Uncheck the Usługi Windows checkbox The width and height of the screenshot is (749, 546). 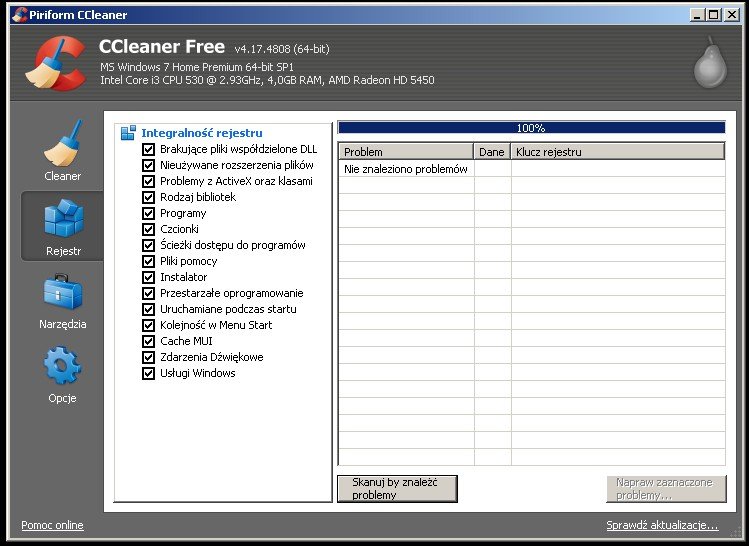click(149, 373)
